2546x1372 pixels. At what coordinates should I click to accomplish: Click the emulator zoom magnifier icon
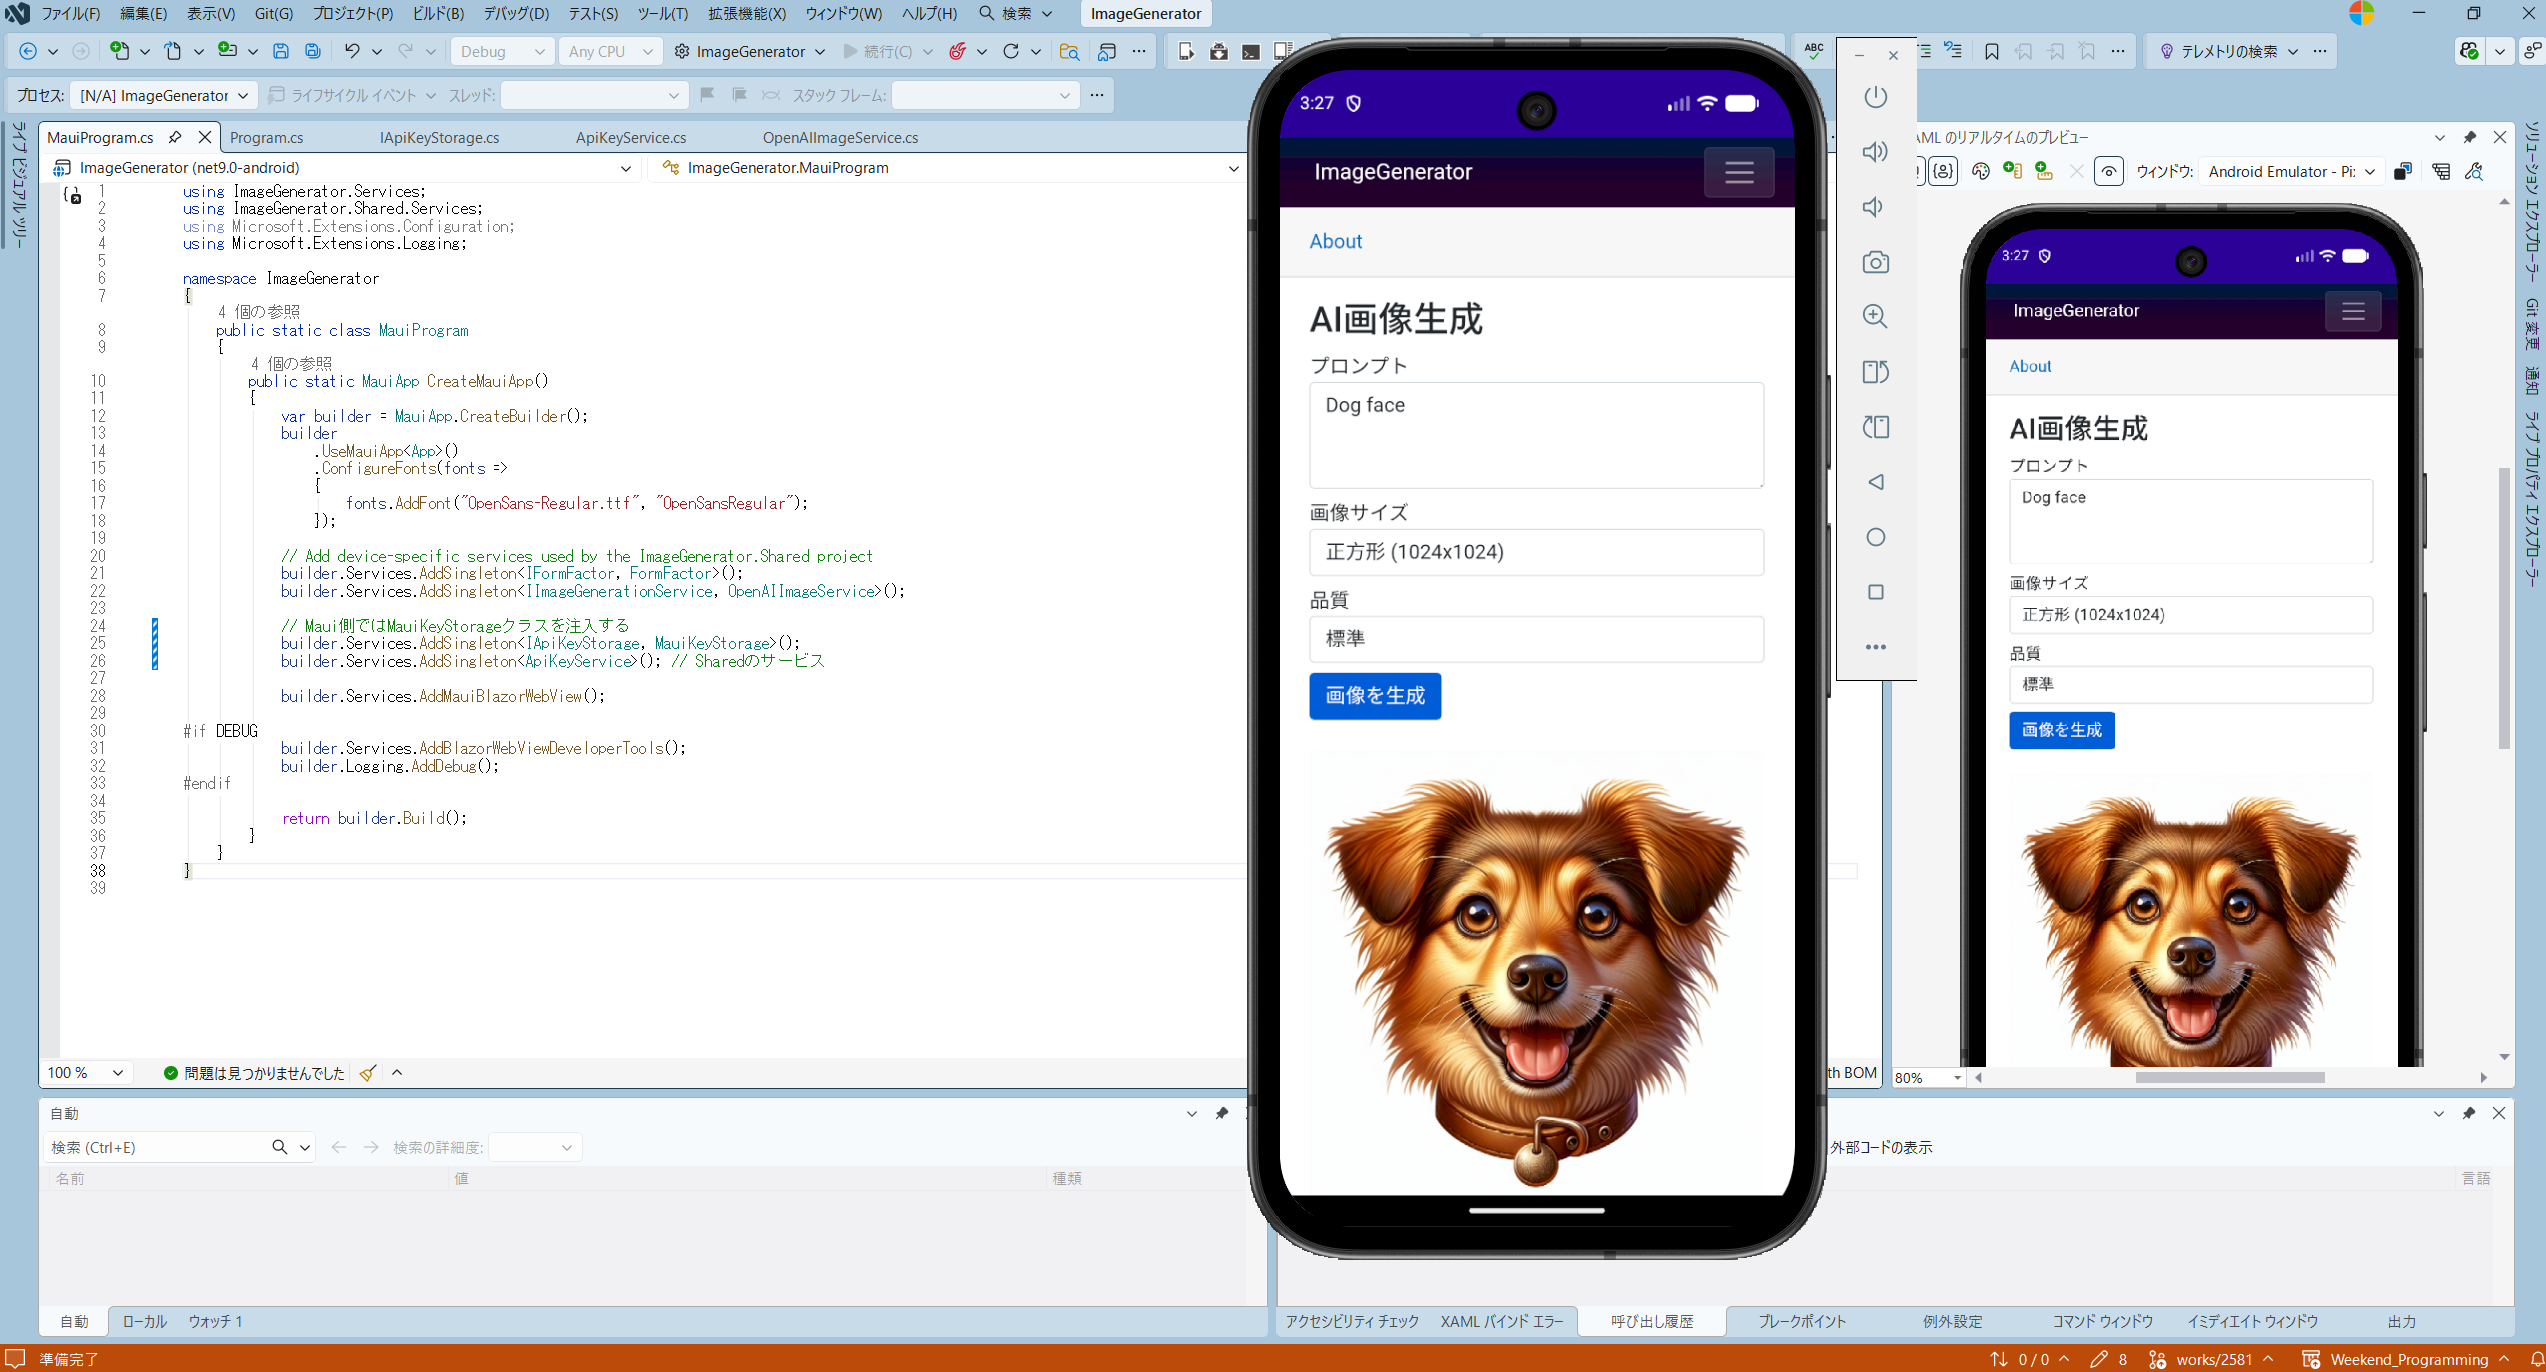coord(1875,317)
